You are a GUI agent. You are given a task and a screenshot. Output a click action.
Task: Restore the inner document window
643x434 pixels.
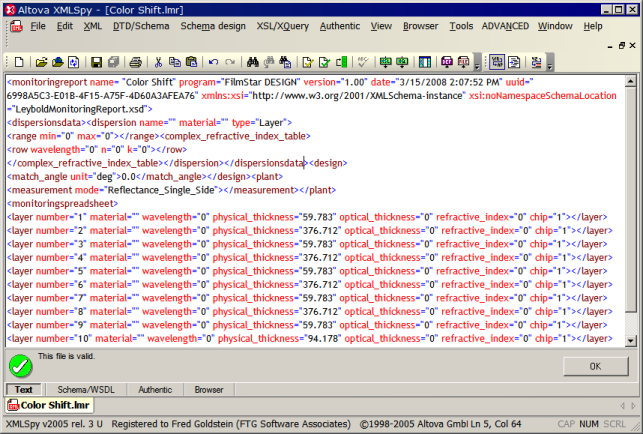pyautogui.click(x=622, y=46)
